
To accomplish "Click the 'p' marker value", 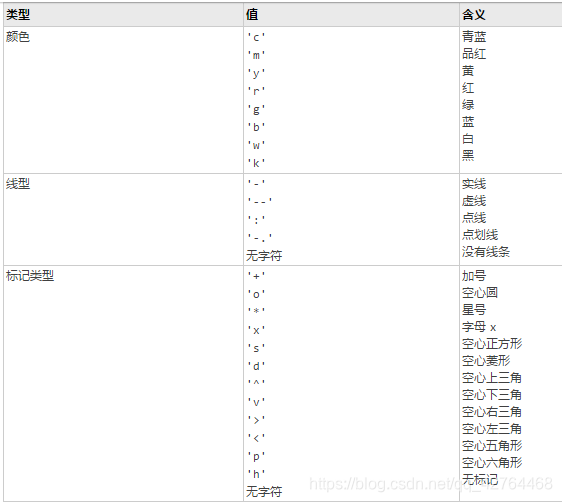I will click(x=256, y=456).
